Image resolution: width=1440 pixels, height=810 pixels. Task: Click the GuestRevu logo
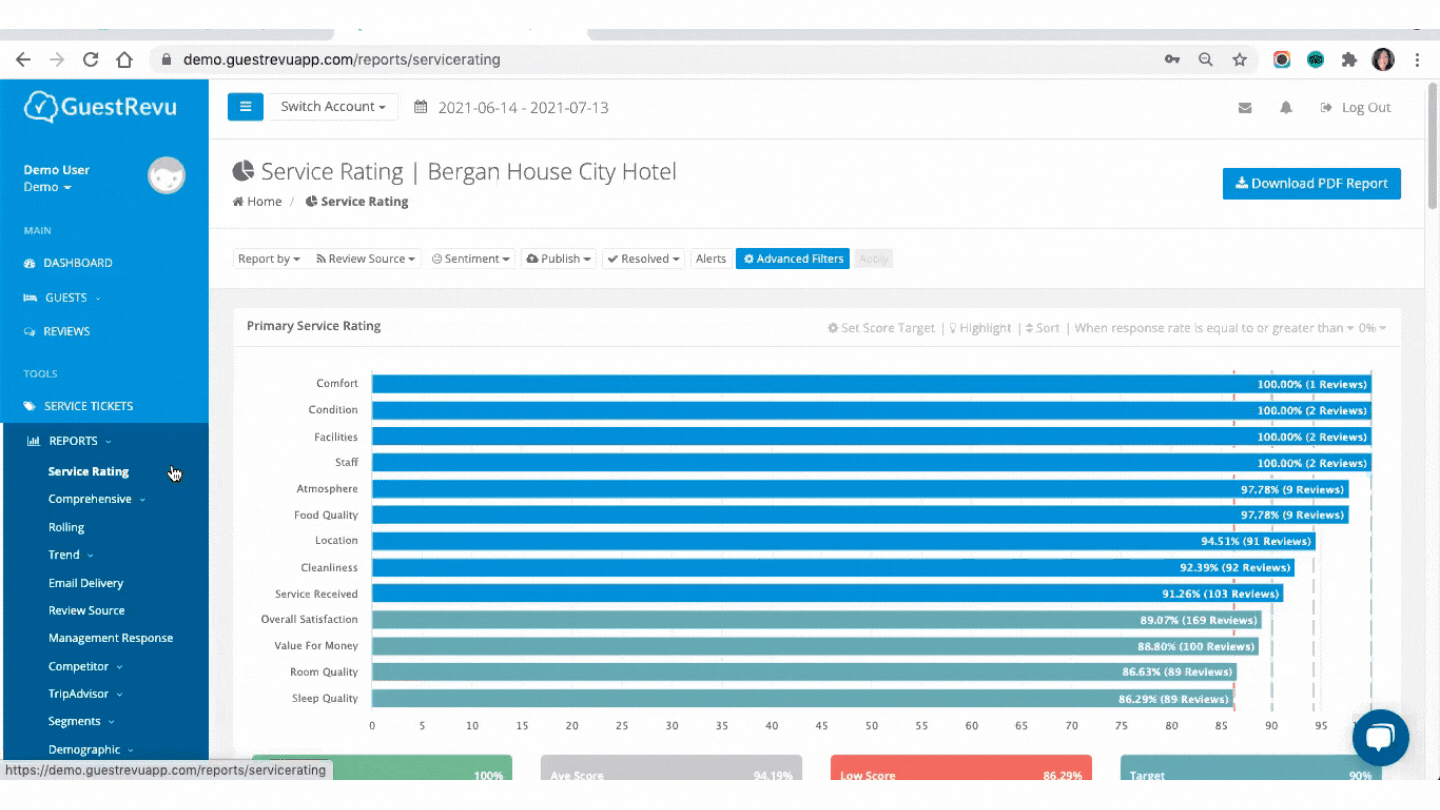pyautogui.click(x=100, y=107)
